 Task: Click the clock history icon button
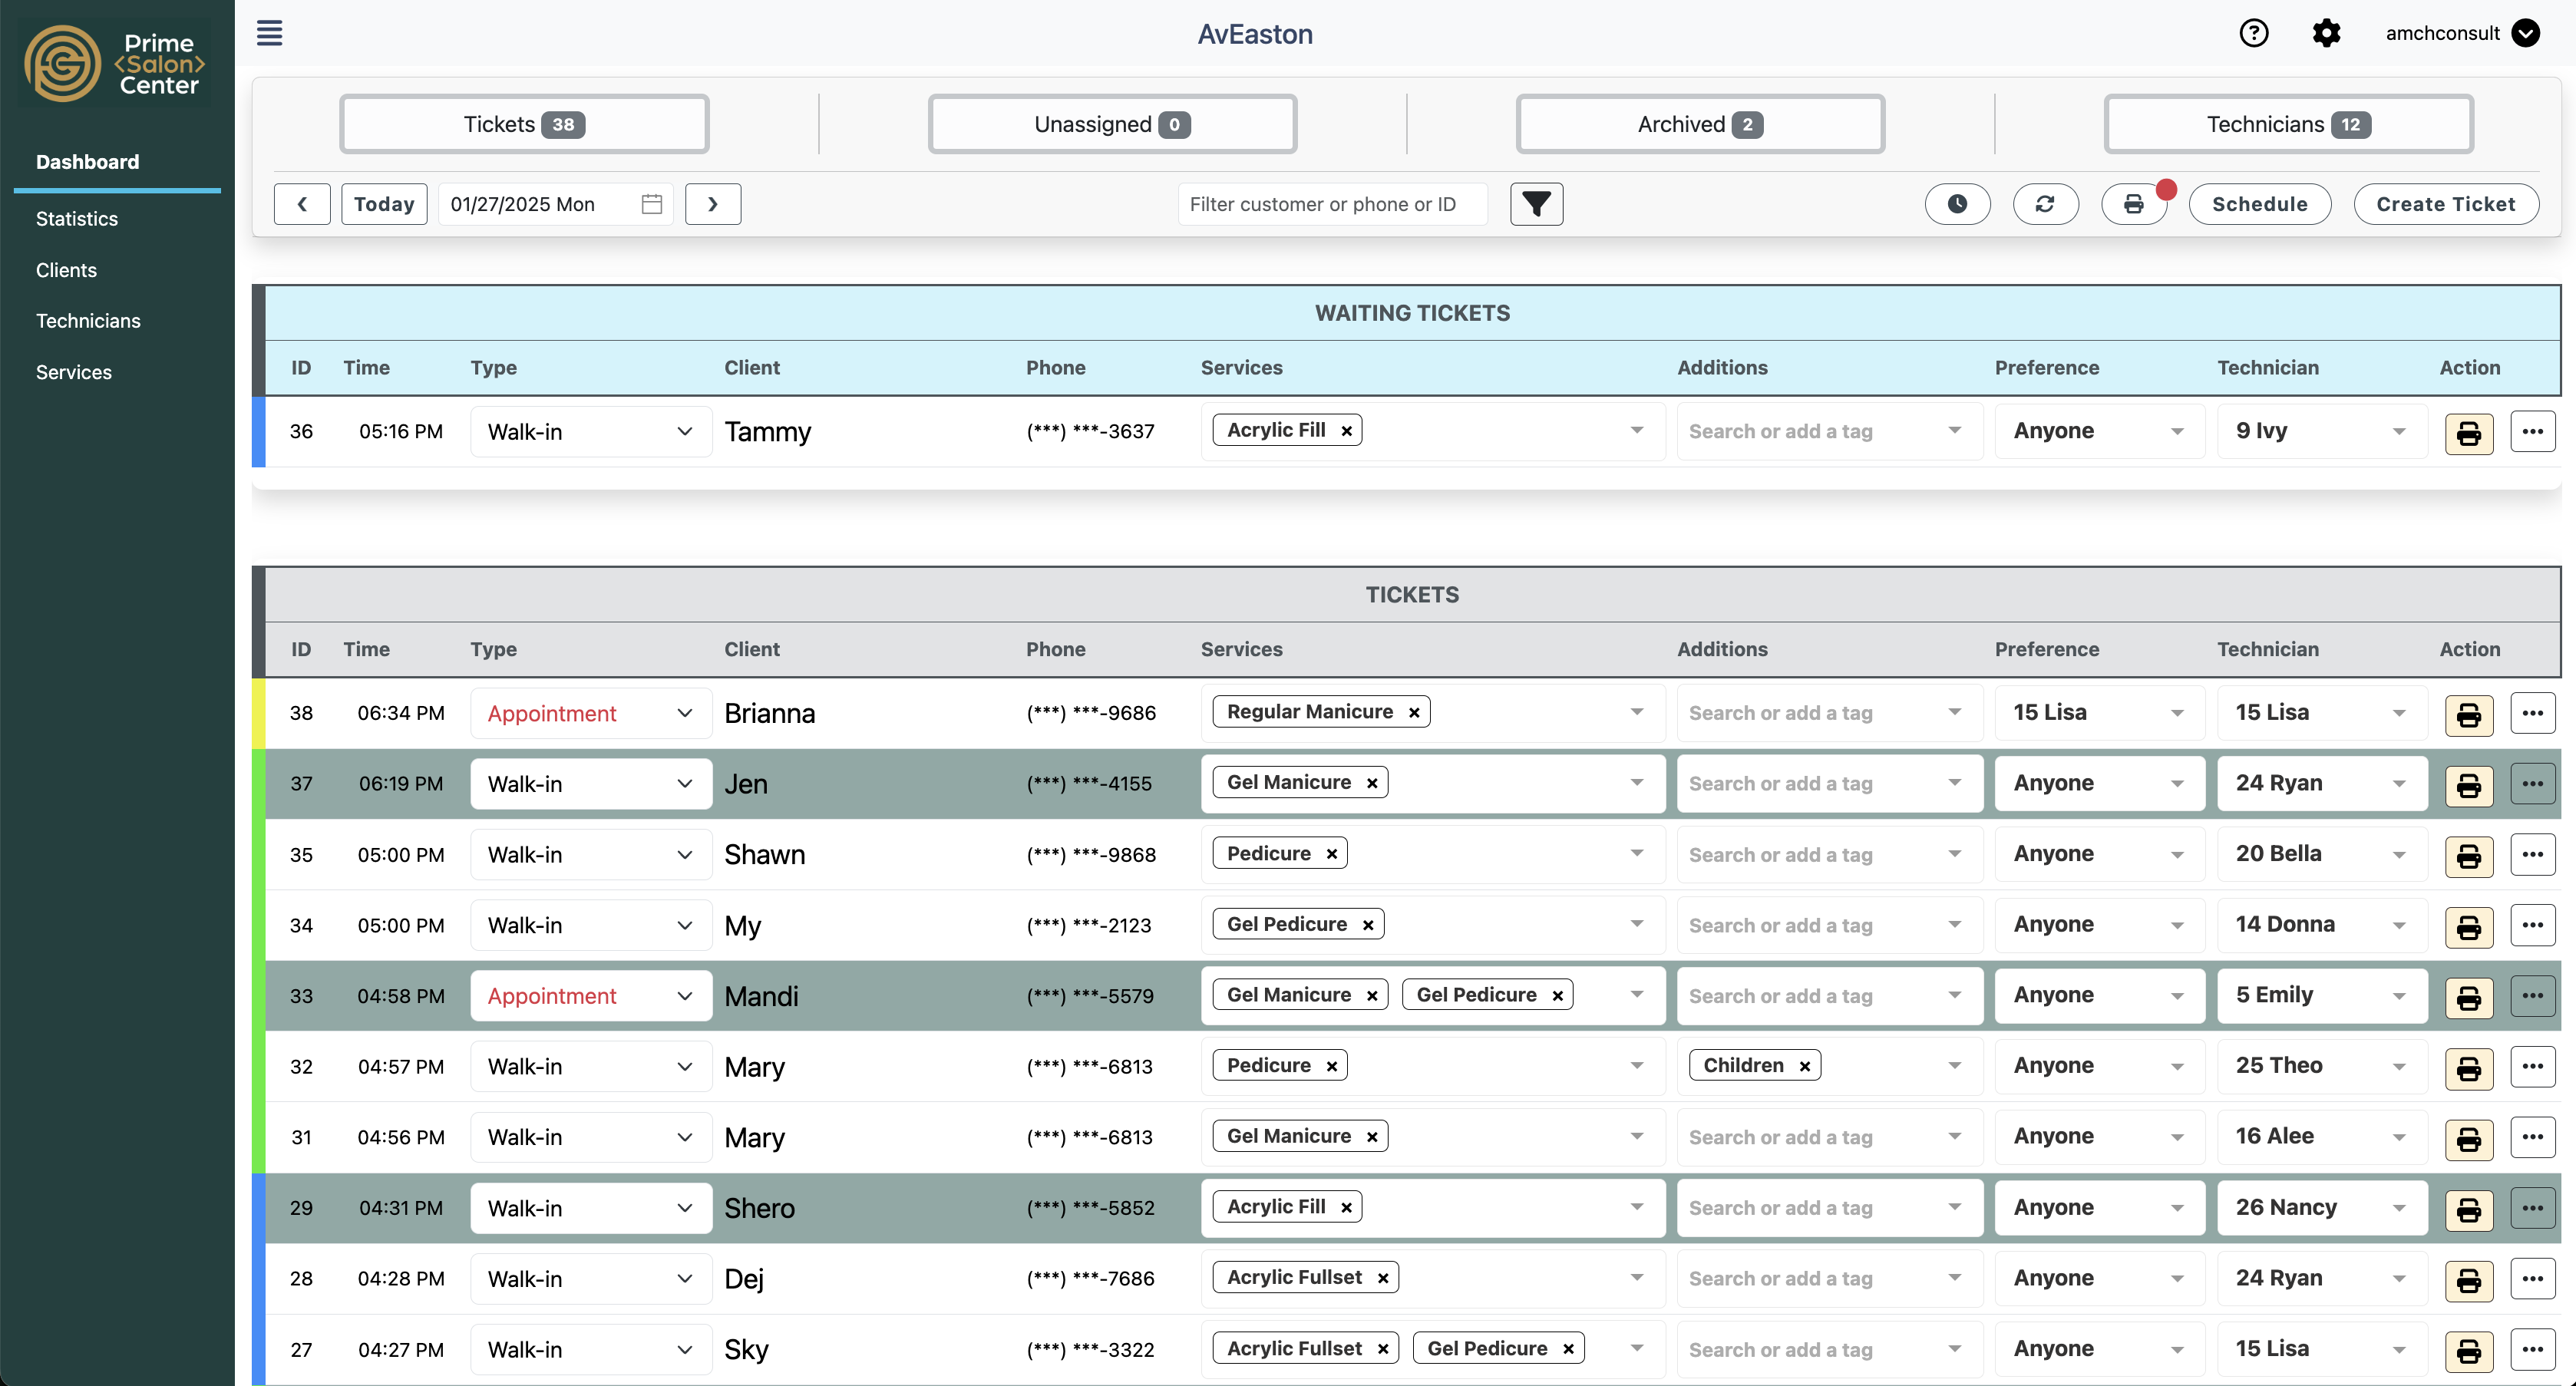pyautogui.click(x=1957, y=204)
